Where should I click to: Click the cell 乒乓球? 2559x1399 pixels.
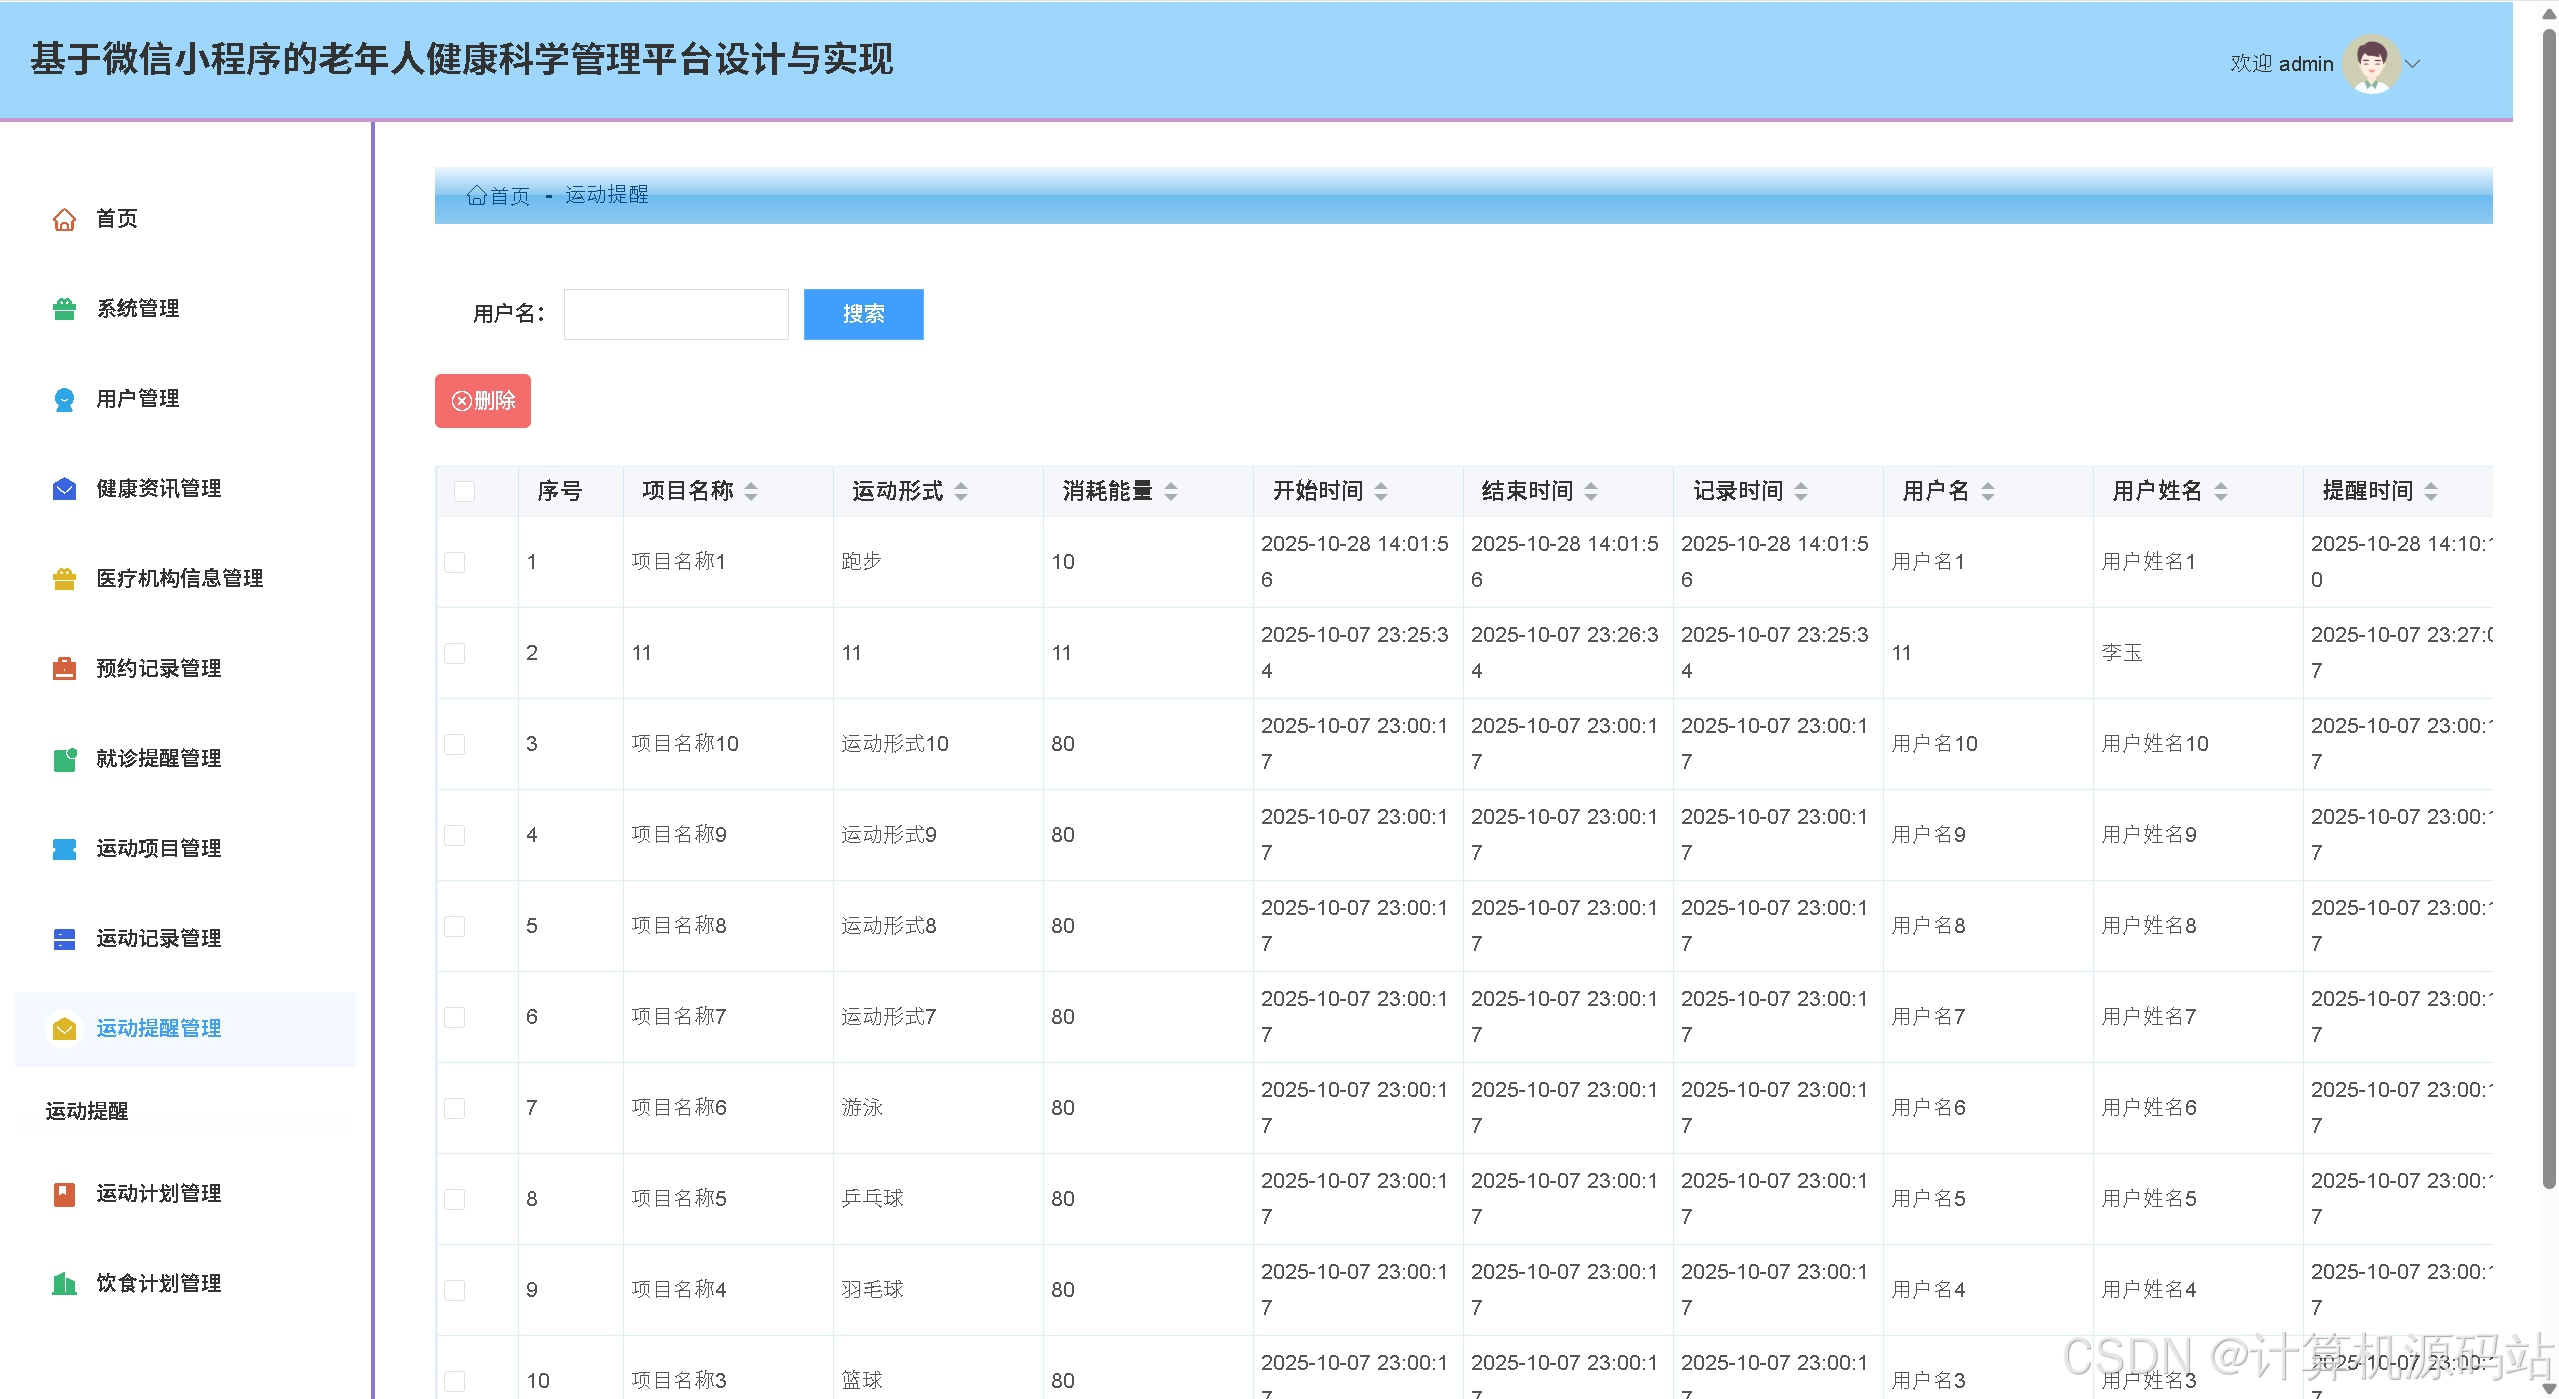pyautogui.click(x=872, y=1198)
